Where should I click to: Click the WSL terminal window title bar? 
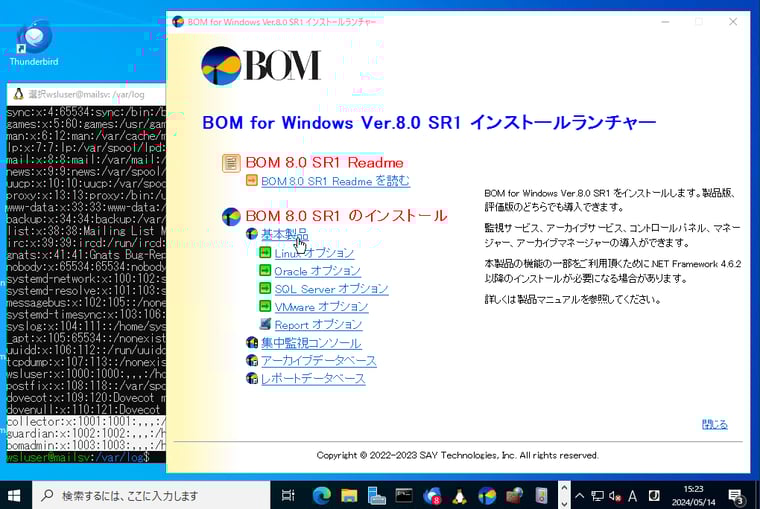point(86,94)
